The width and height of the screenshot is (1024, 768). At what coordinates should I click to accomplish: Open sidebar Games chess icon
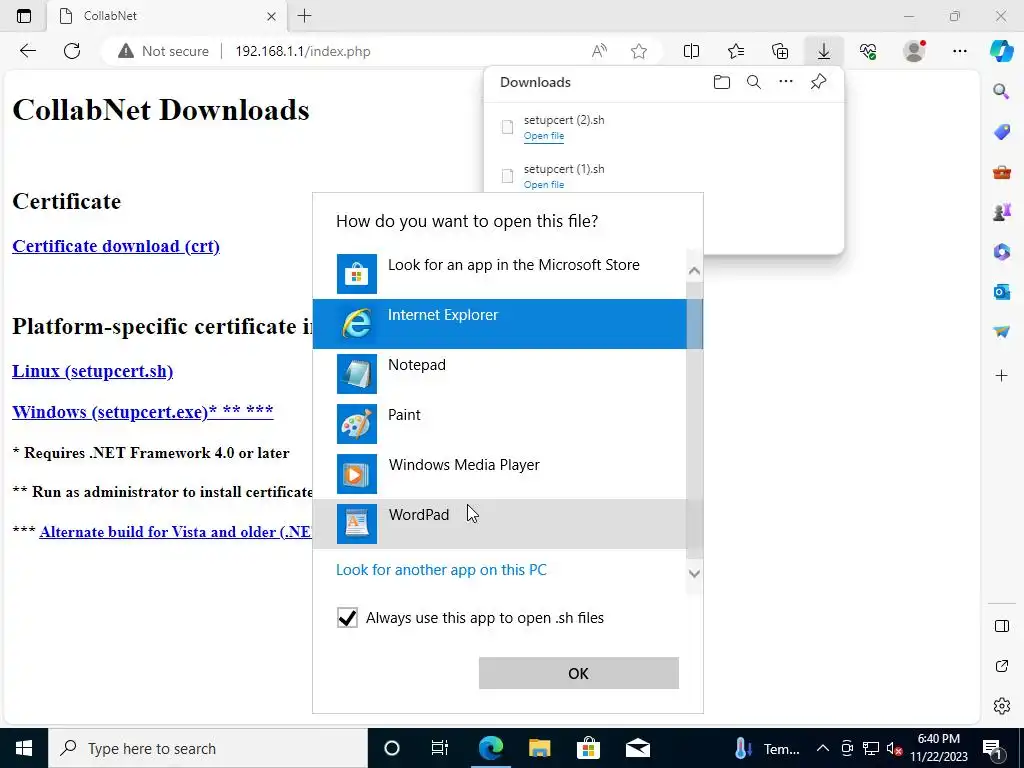tap(1001, 212)
